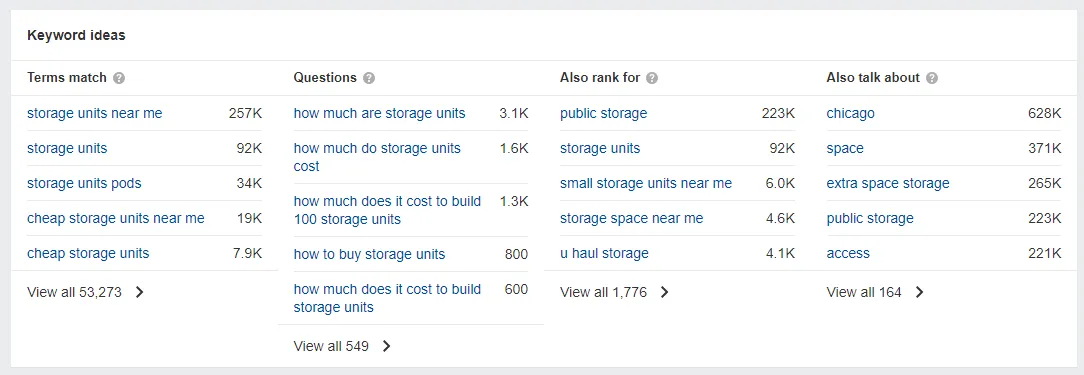Click chevron beside View all 1,776

664,292
